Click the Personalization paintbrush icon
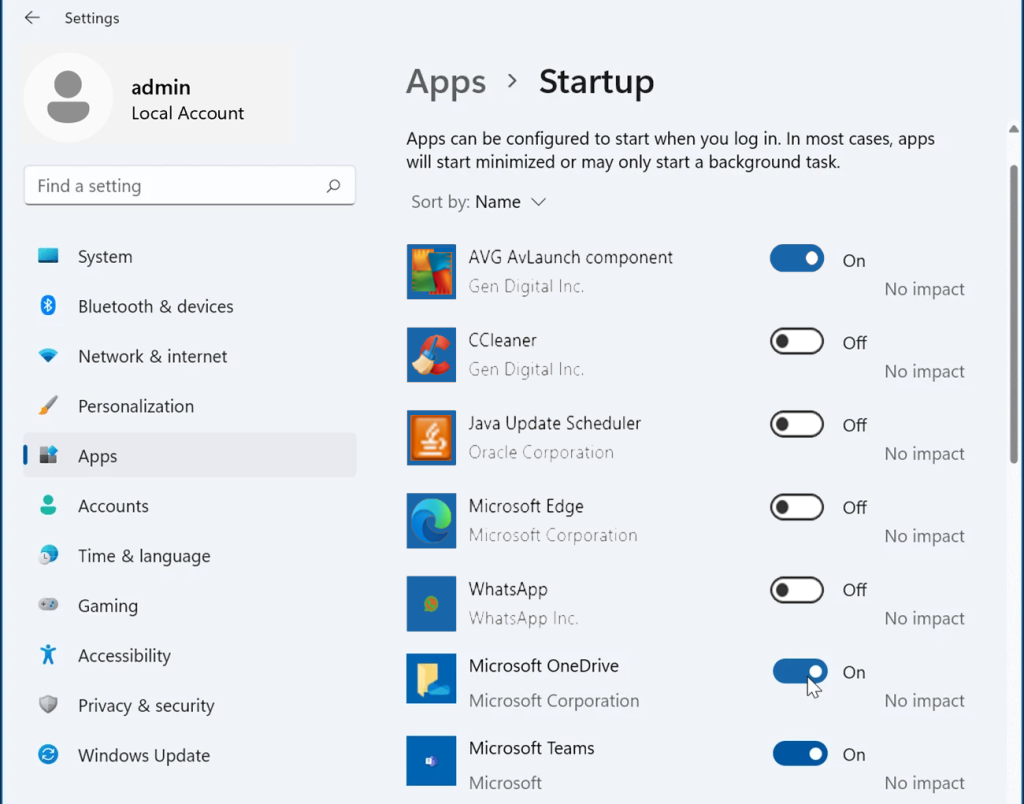1024x804 pixels. pyautogui.click(x=48, y=406)
